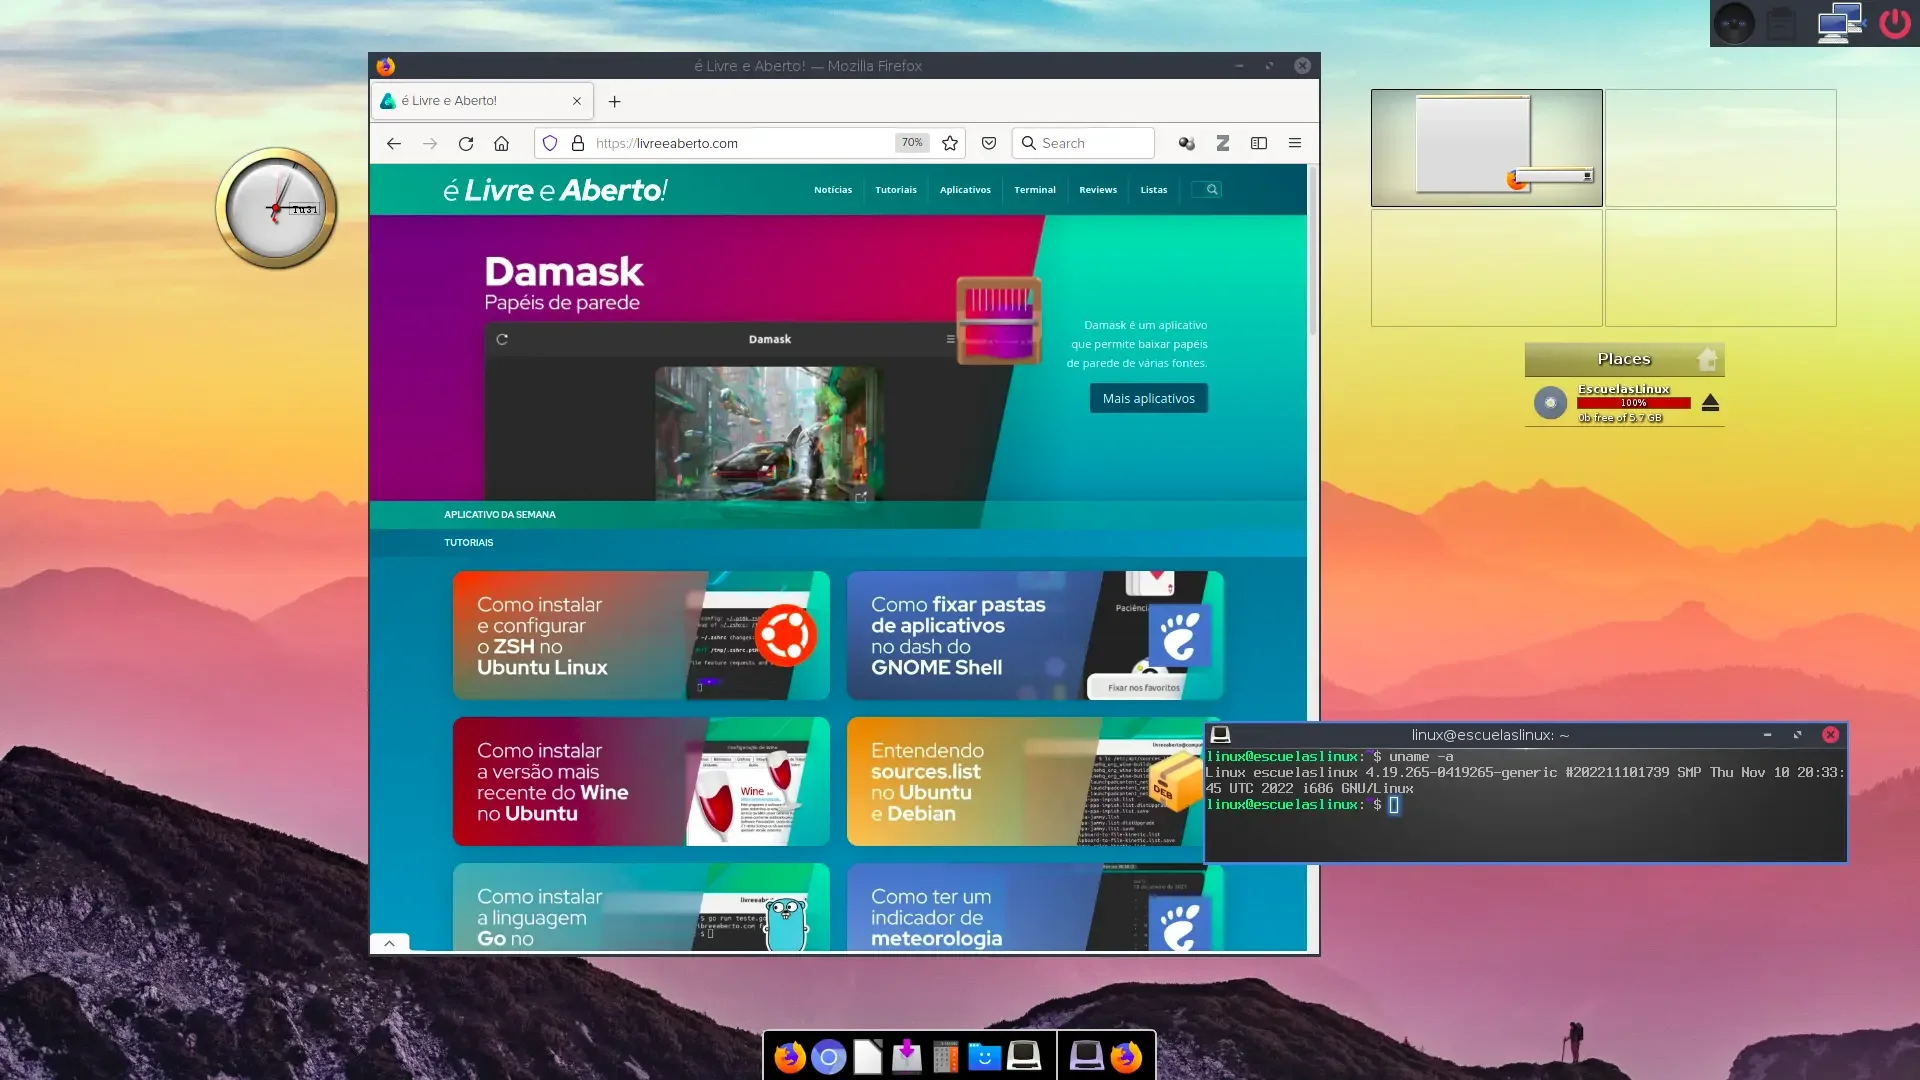1920x1080 pixels.
Task: Click the Z extension icon in toolbar
Action: [1223, 144]
